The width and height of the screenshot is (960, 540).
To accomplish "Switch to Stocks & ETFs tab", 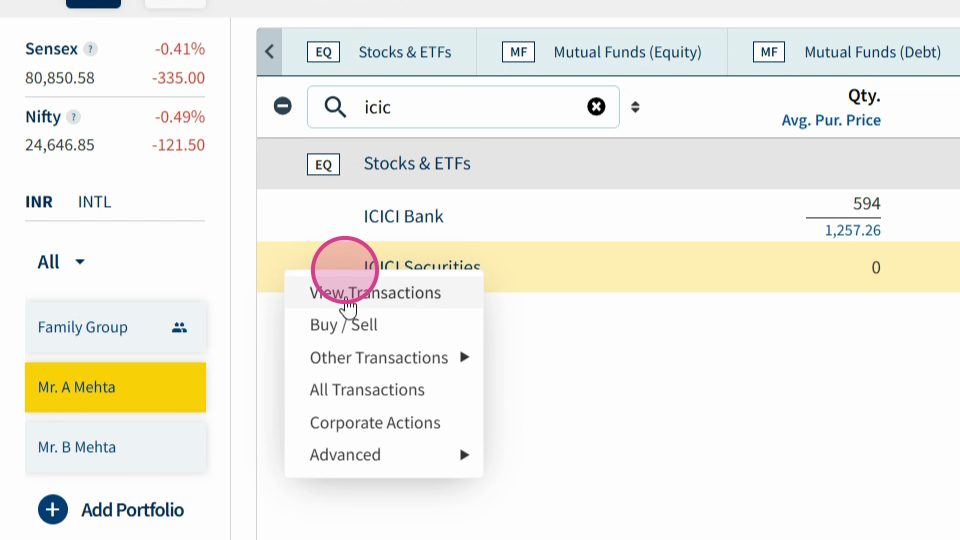I will click(380, 52).
